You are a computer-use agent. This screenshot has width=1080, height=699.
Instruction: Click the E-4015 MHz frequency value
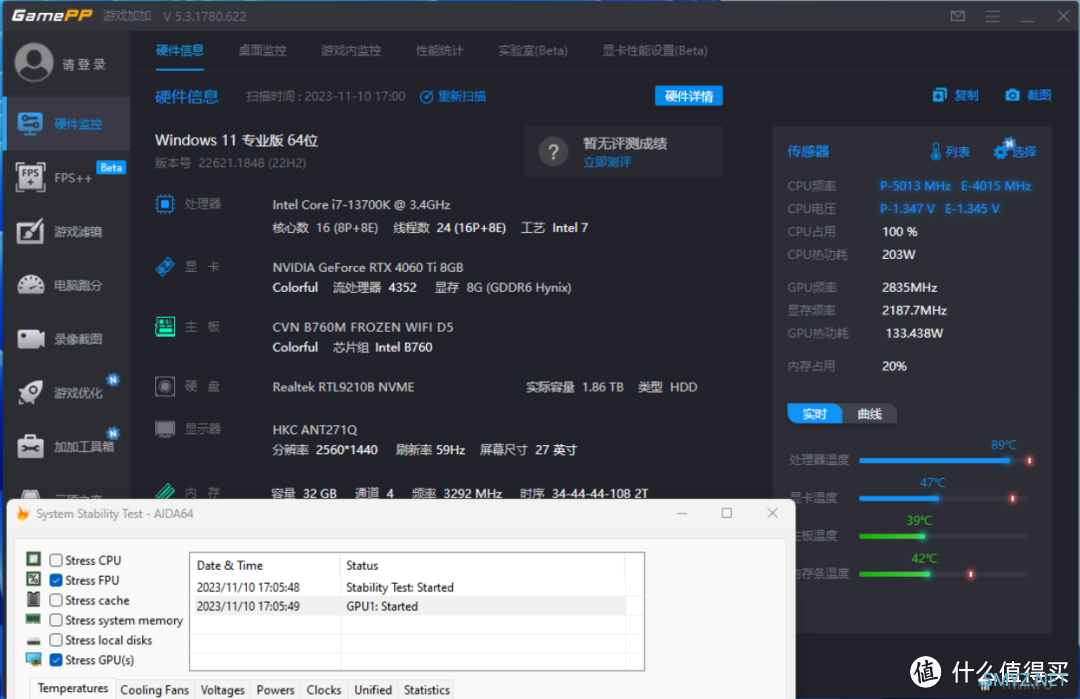coord(996,186)
